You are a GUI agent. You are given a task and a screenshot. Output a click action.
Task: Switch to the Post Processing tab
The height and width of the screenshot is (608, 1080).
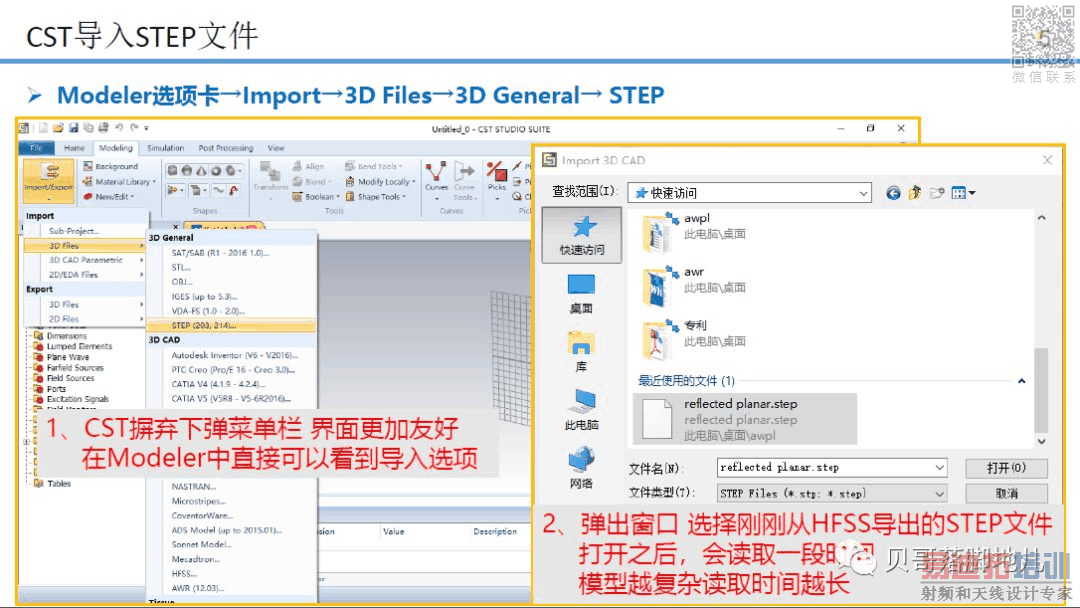coord(226,148)
